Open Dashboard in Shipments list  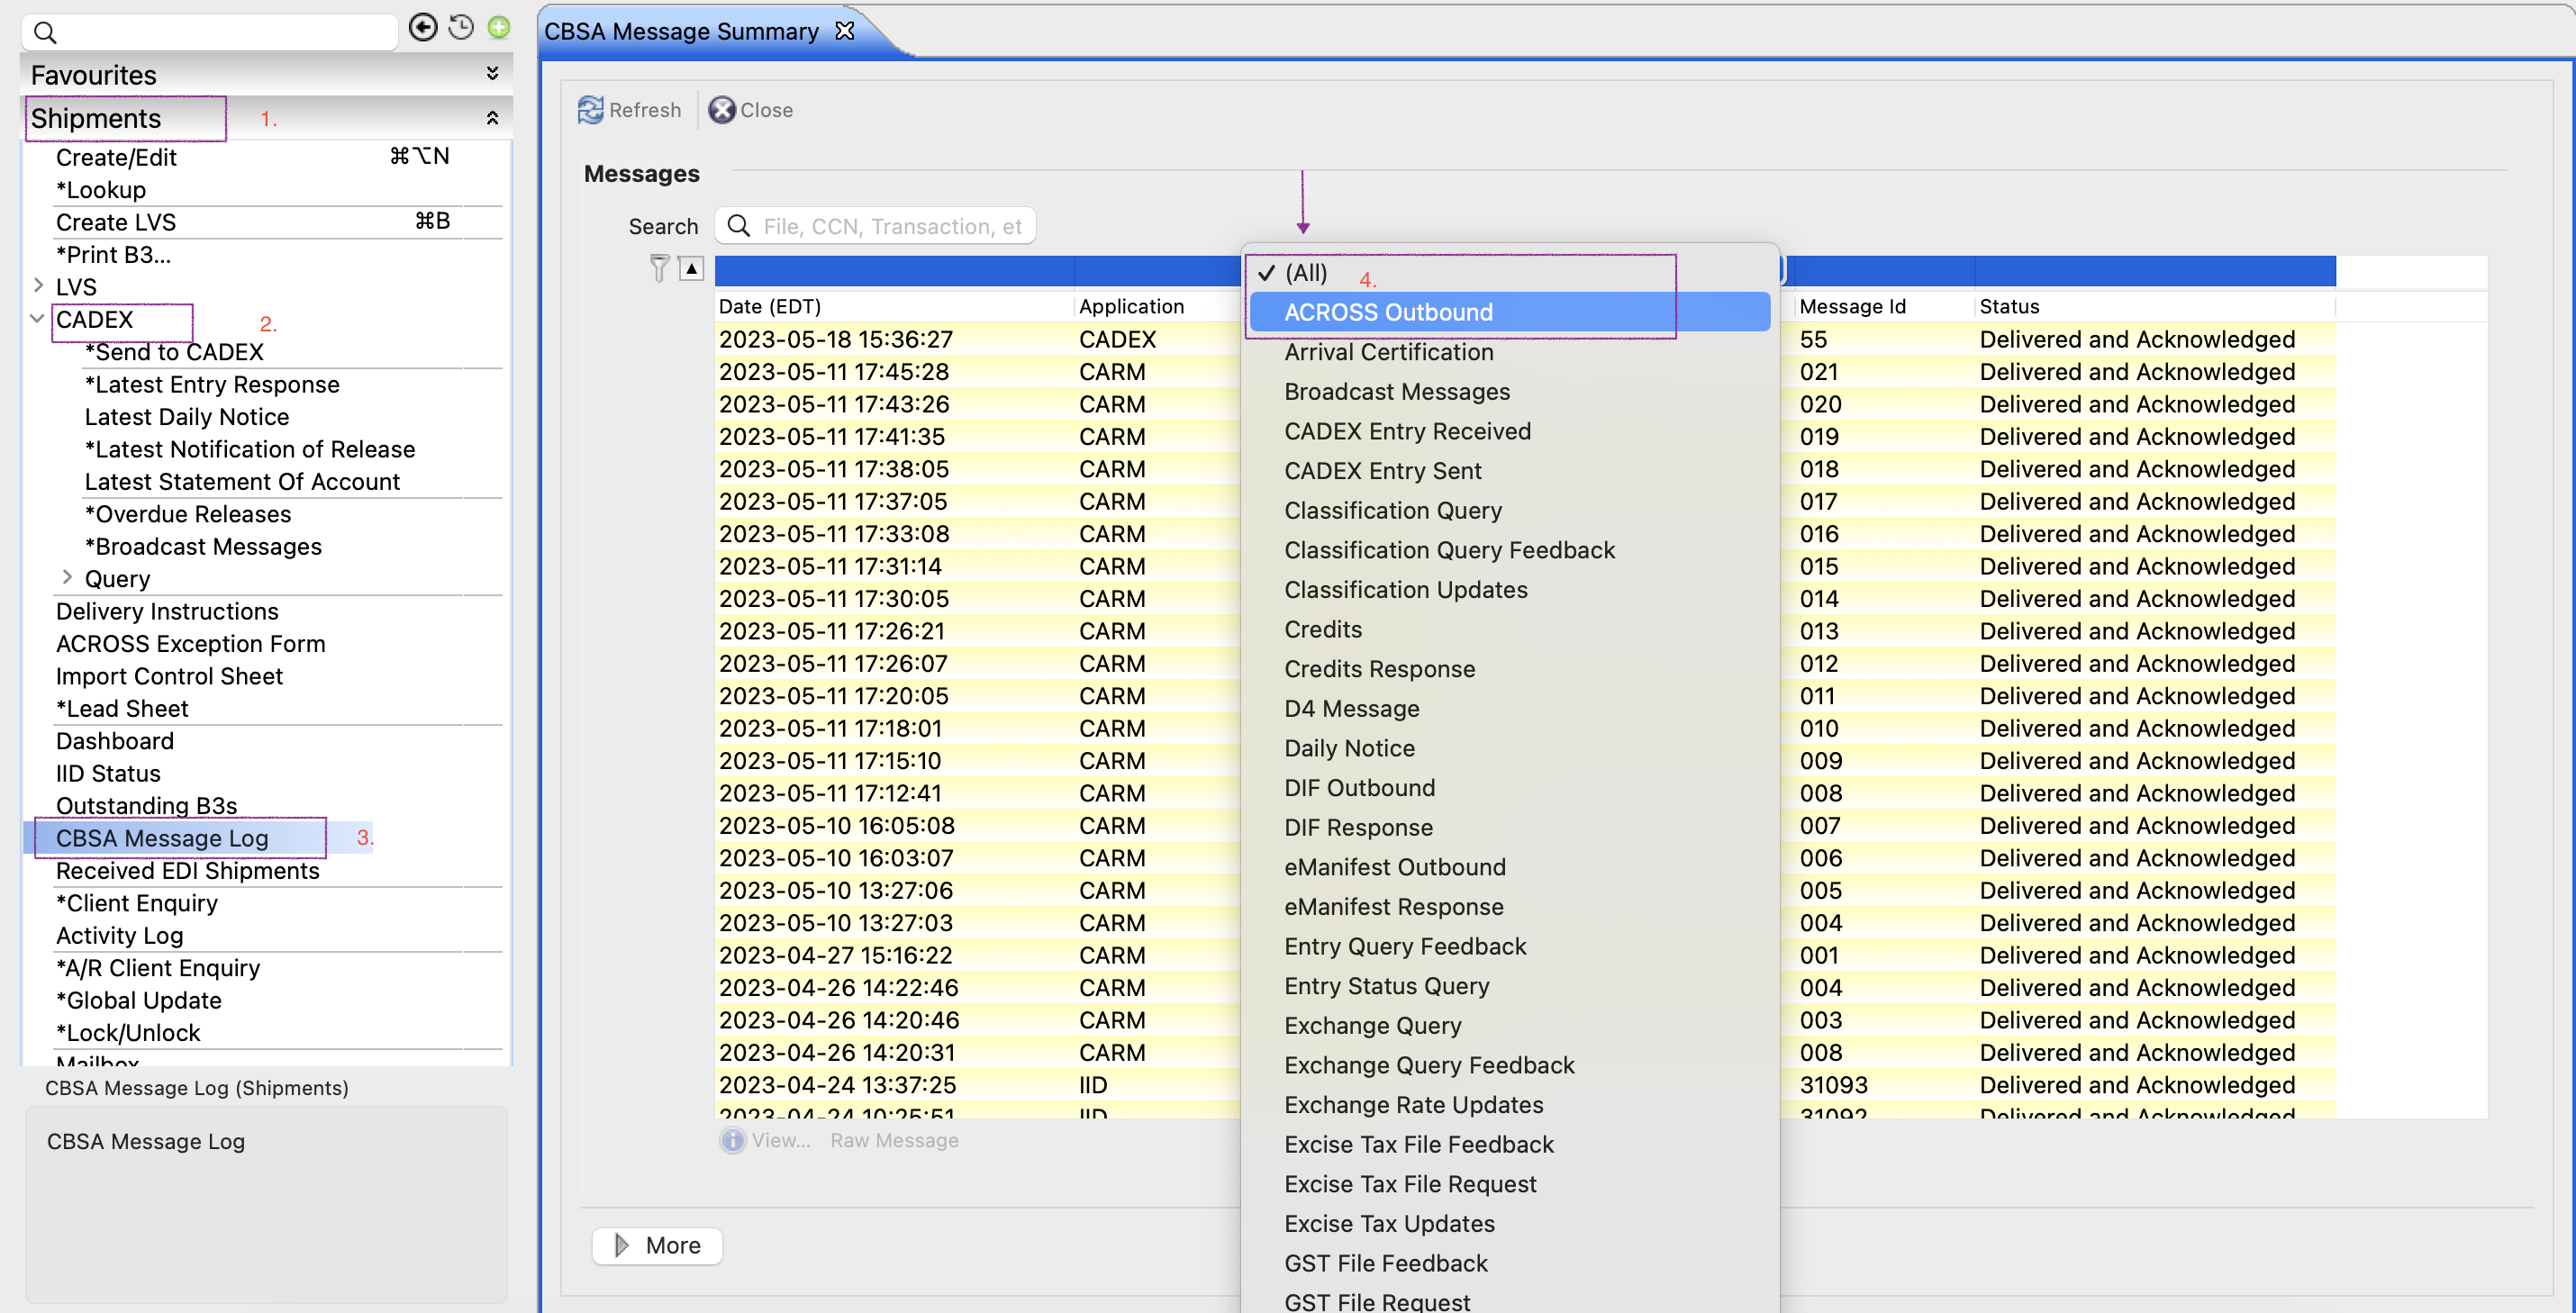tap(115, 741)
